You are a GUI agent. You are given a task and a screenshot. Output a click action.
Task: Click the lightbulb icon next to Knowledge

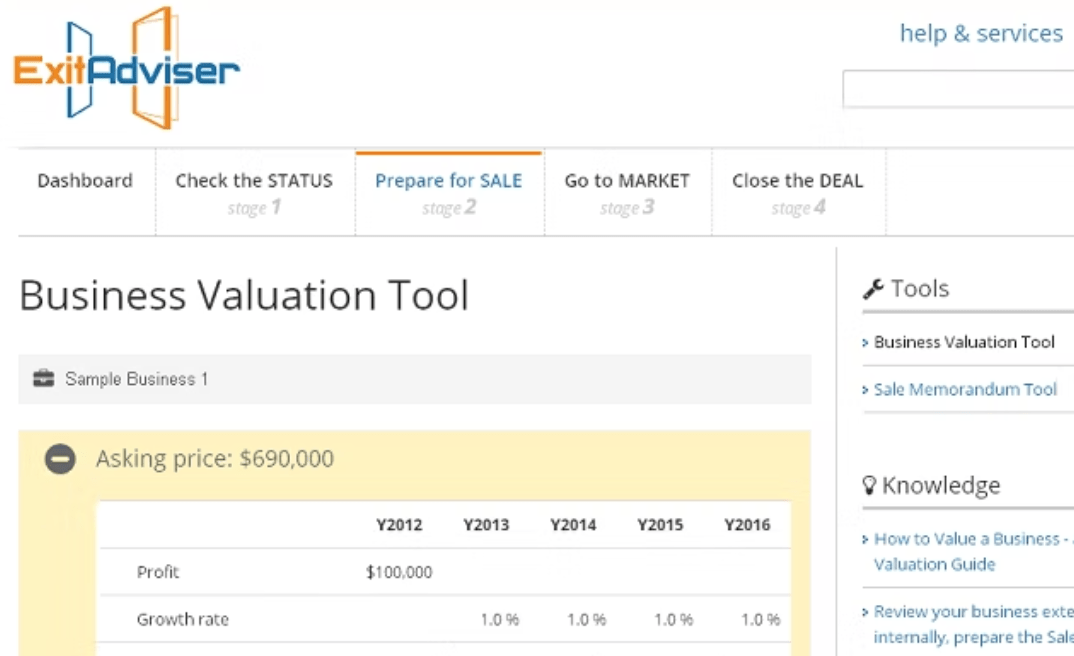click(869, 486)
